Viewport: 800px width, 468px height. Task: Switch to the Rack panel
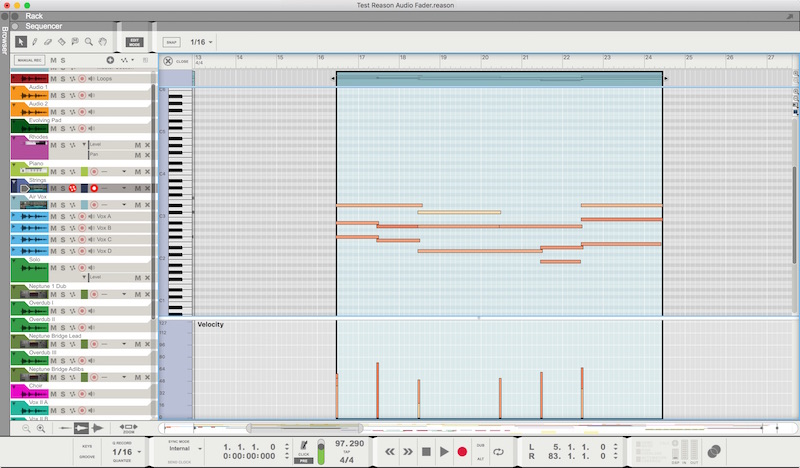click(35, 16)
